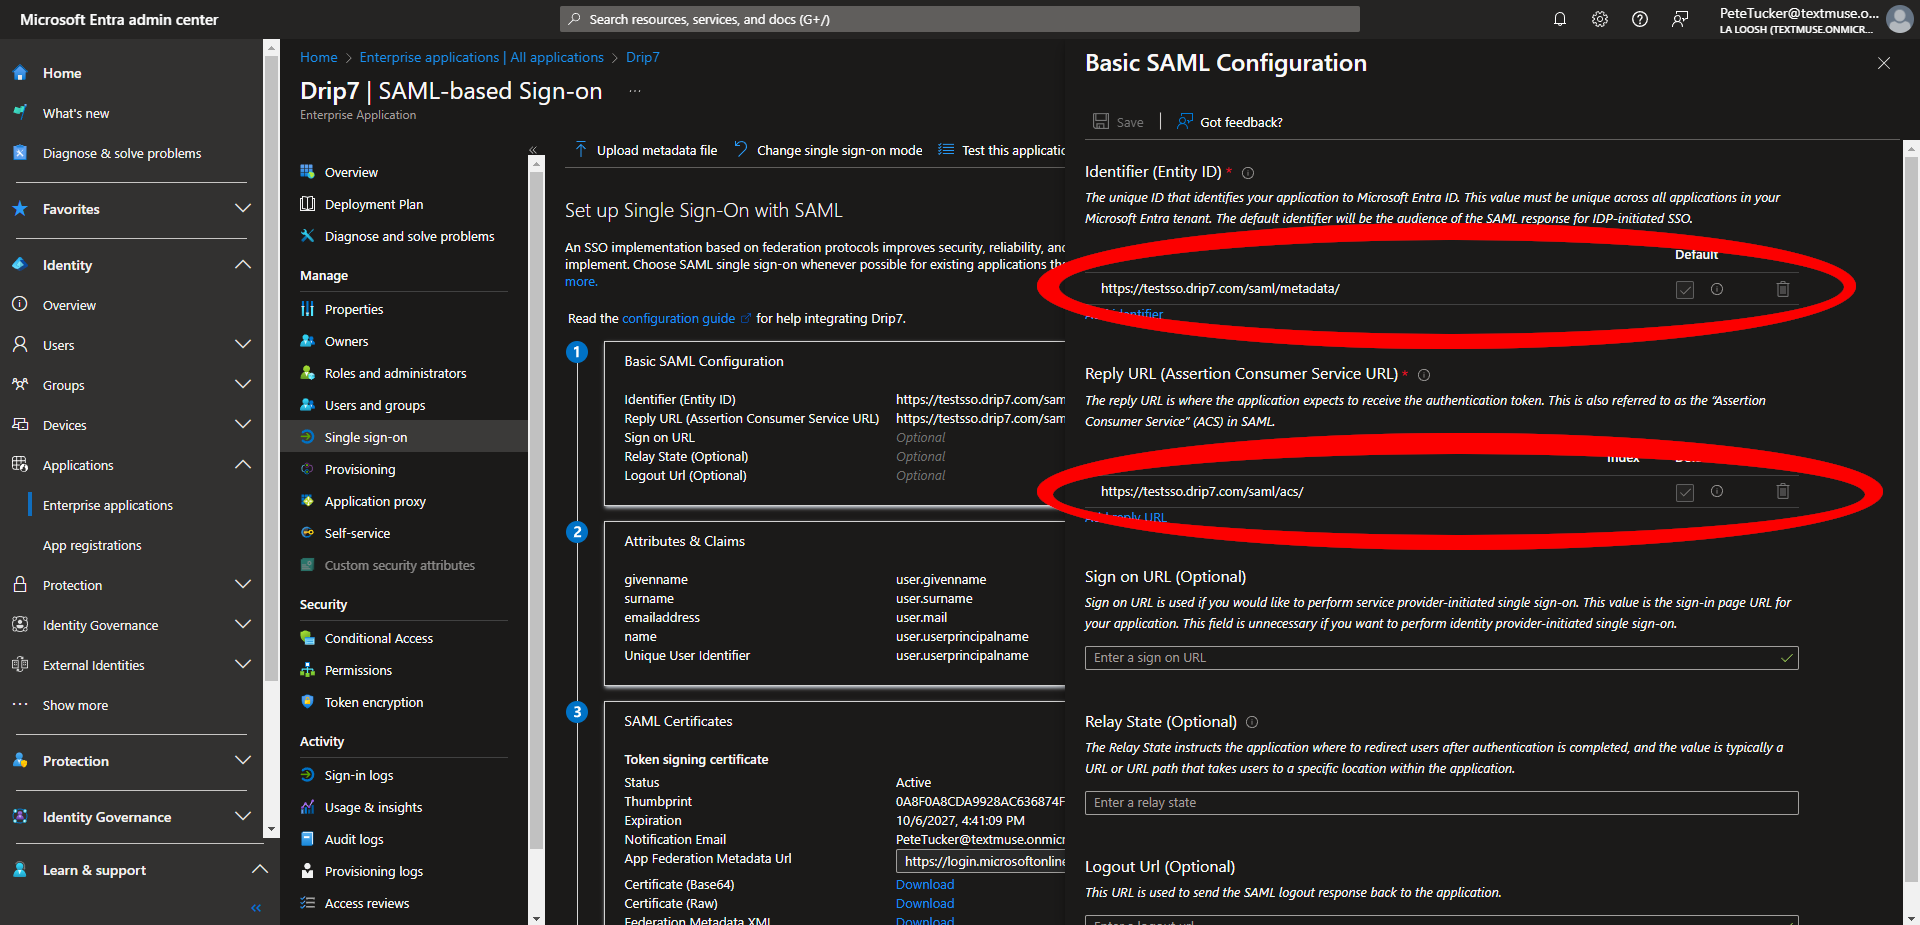Click Test this application
The width and height of the screenshot is (1920, 925).
point(1001,150)
